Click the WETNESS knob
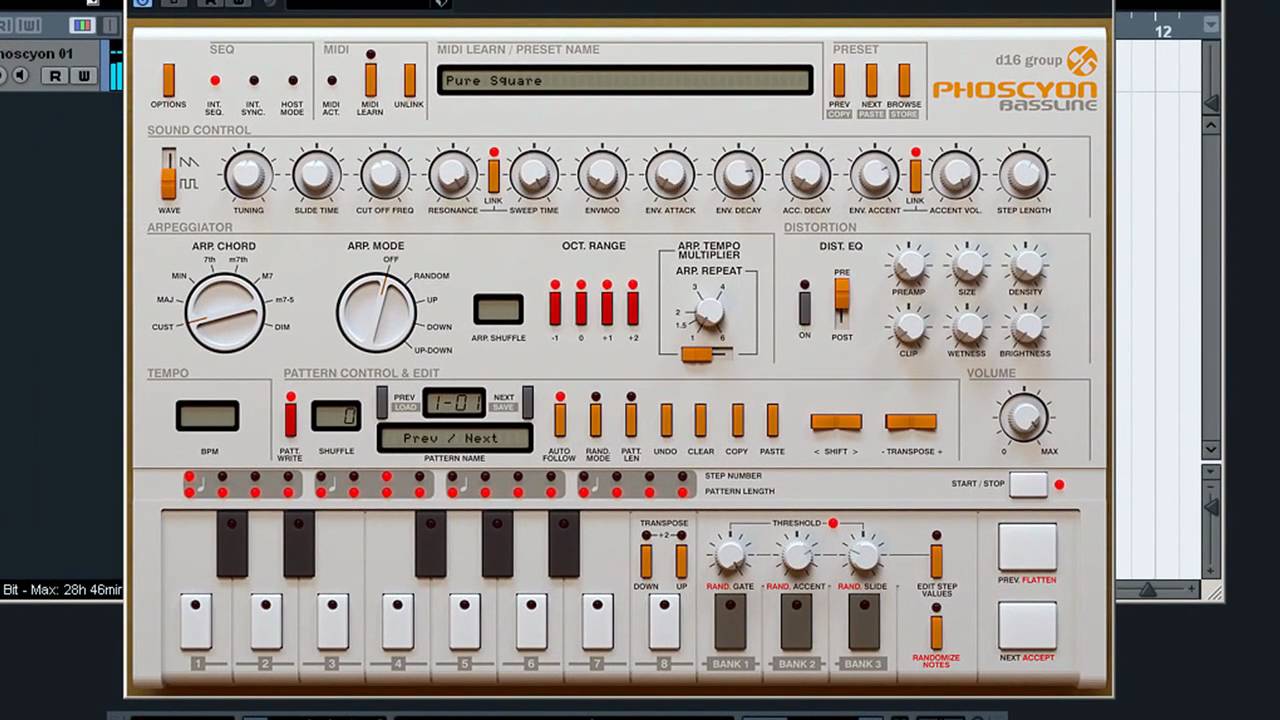The image size is (1280, 720). point(967,326)
